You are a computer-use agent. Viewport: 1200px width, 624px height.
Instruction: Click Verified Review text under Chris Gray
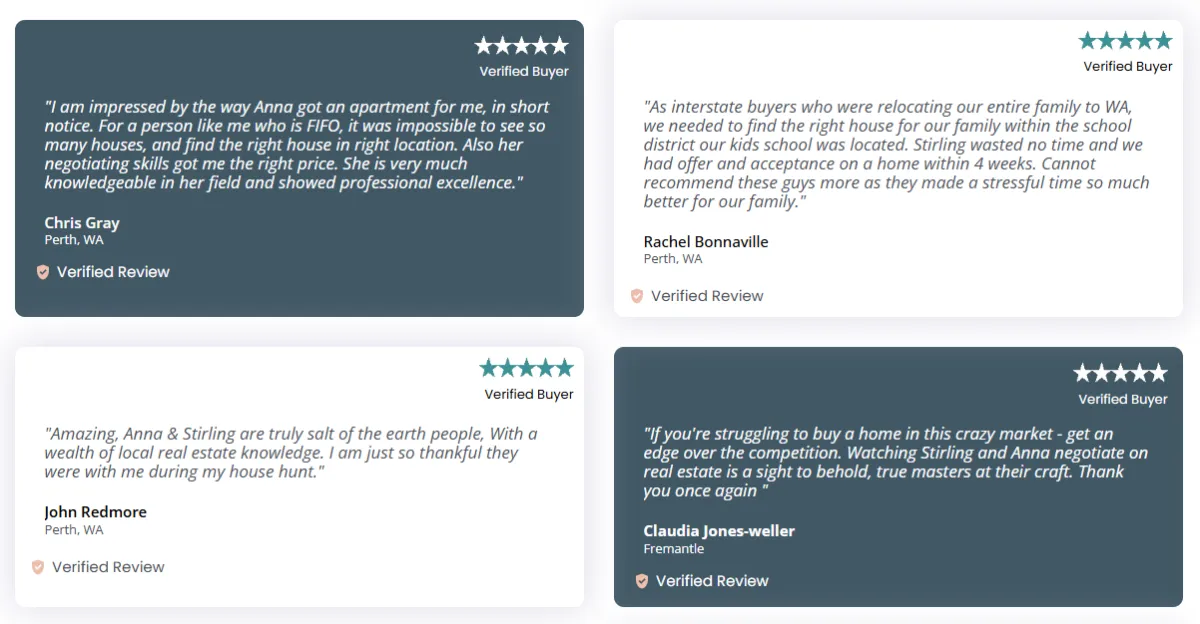(x=113, y=272)
